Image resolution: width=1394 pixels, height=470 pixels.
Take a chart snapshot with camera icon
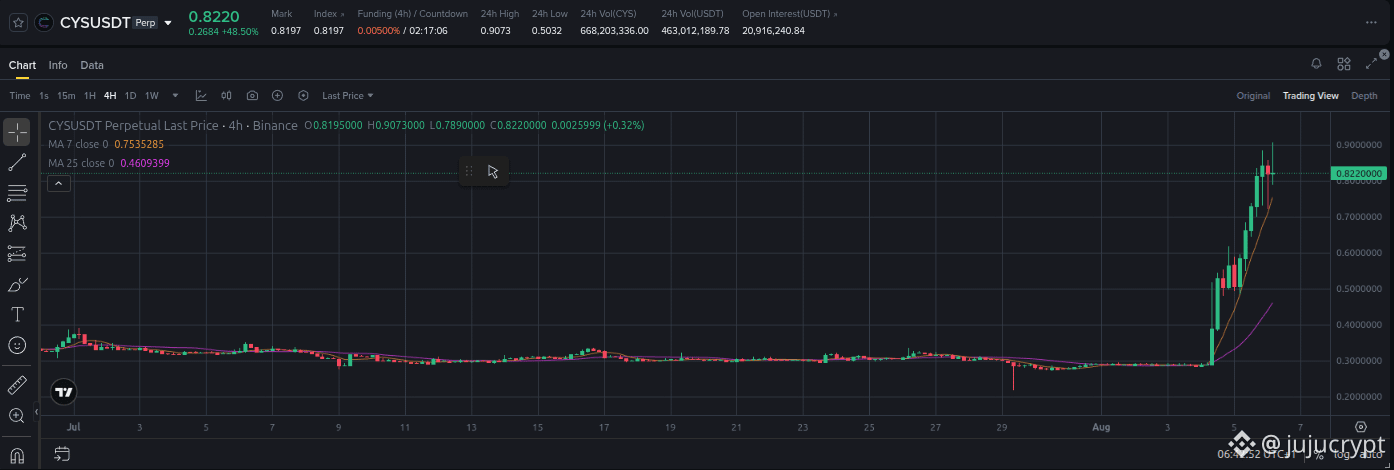(x=252, y=96)
